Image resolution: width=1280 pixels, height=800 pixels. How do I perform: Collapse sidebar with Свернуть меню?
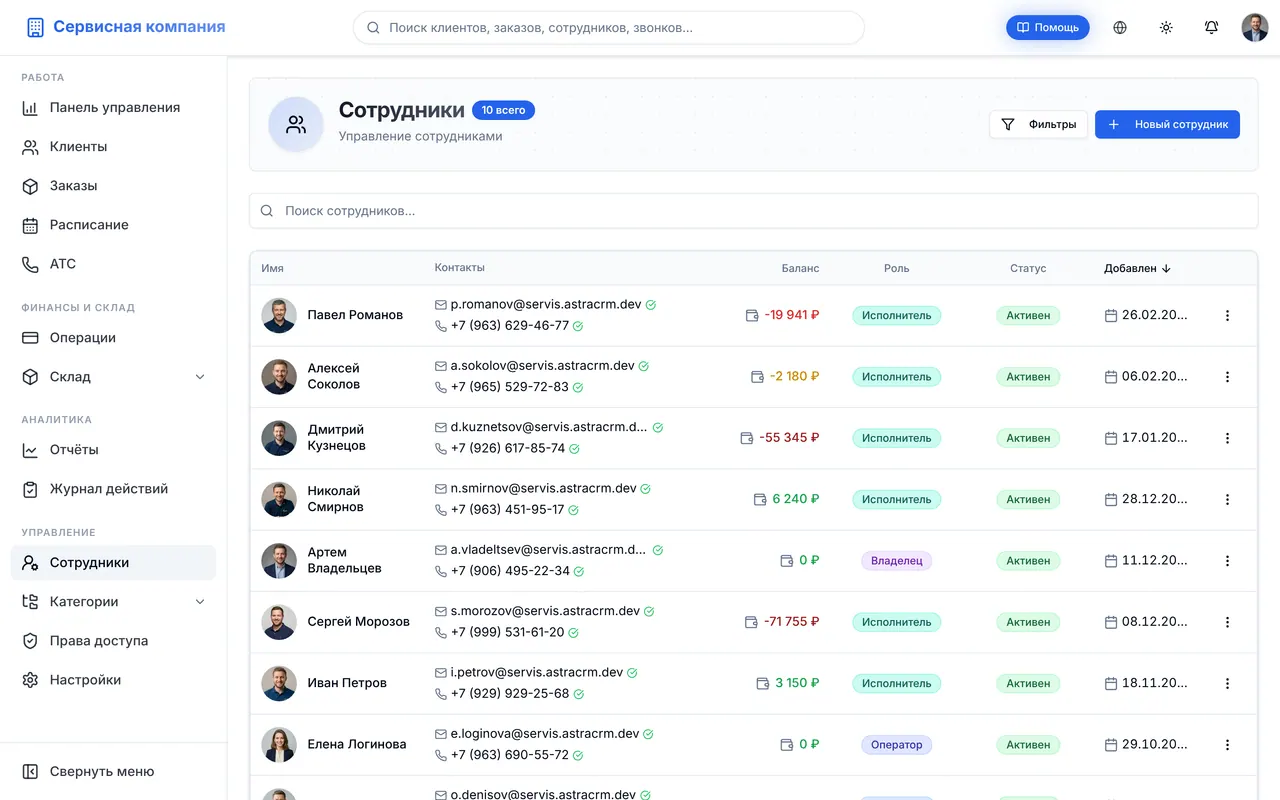click(x=113, y=772)
